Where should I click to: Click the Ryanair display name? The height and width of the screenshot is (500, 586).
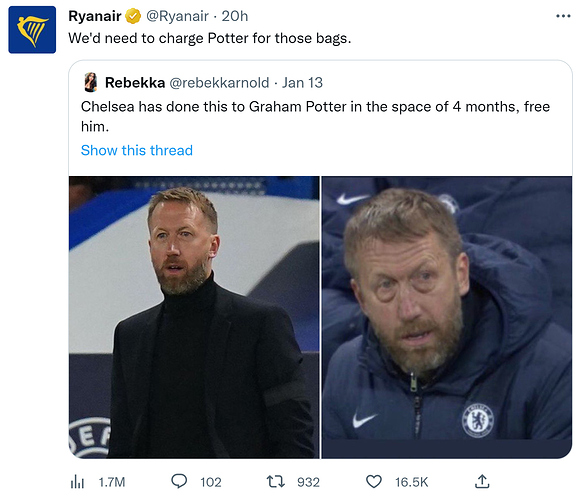pyautogui.click(x=95, y=16)
